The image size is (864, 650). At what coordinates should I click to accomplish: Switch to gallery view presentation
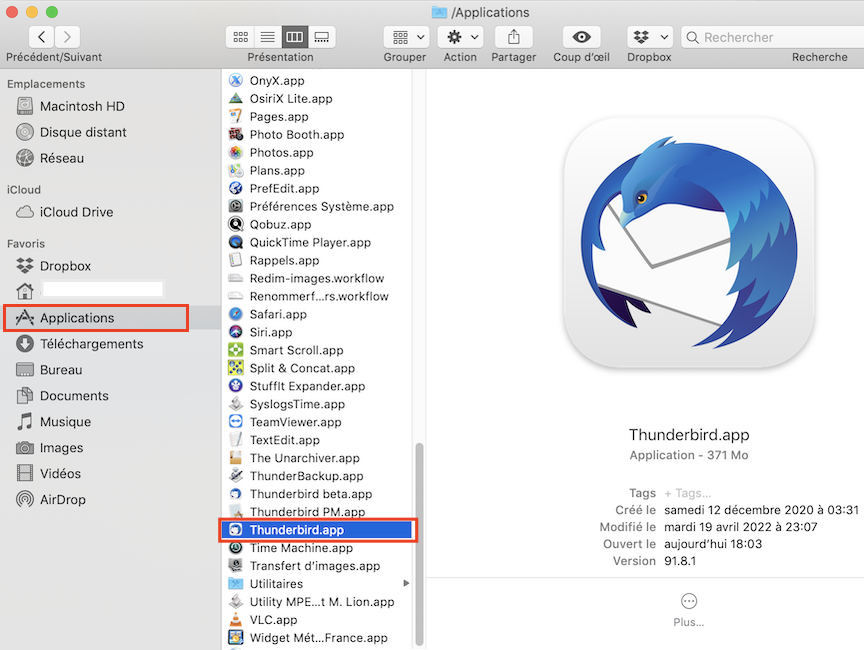pyautogui.click(x=322, y=37)
